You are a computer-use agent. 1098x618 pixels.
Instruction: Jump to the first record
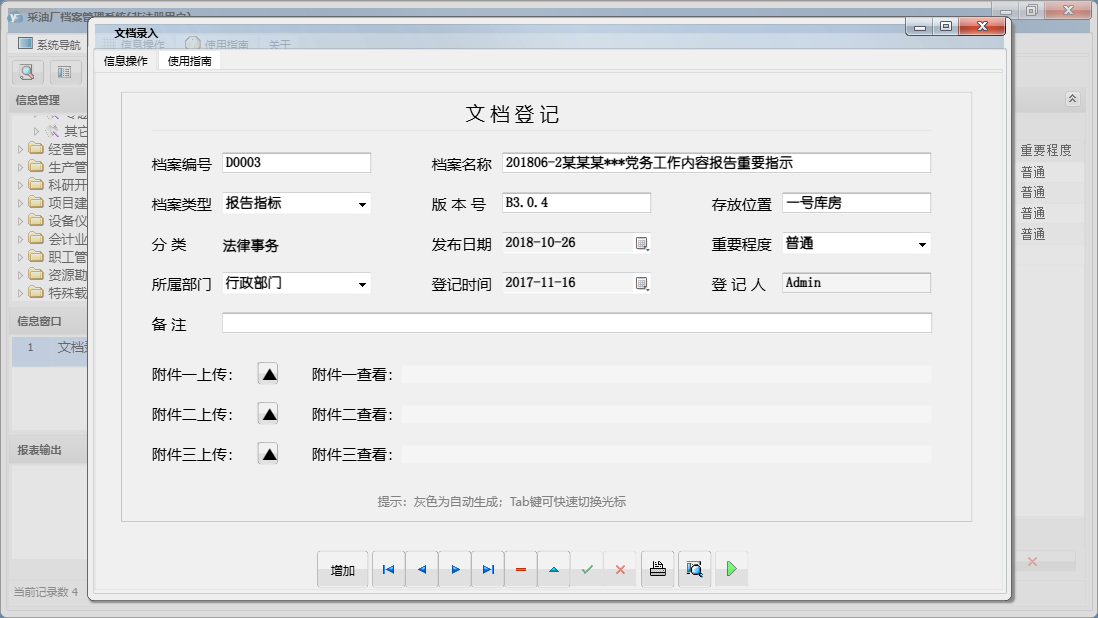click(388, 569)
